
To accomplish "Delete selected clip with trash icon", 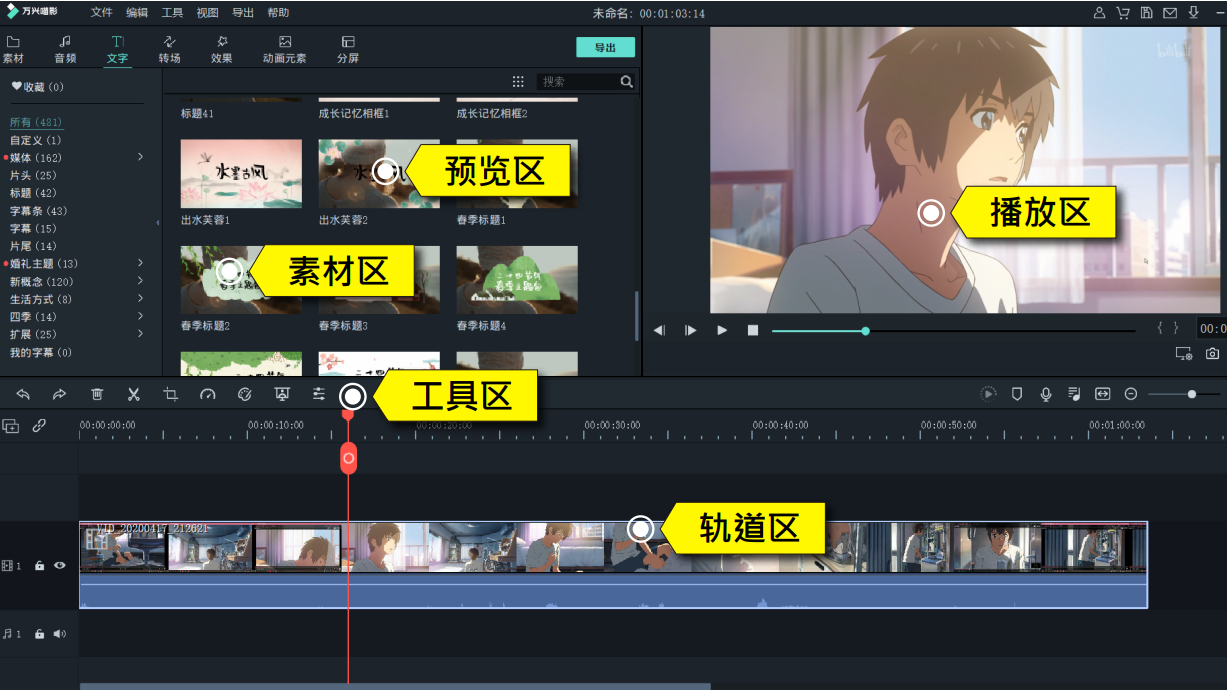I will pyautogui.click(x=97, y=394).
